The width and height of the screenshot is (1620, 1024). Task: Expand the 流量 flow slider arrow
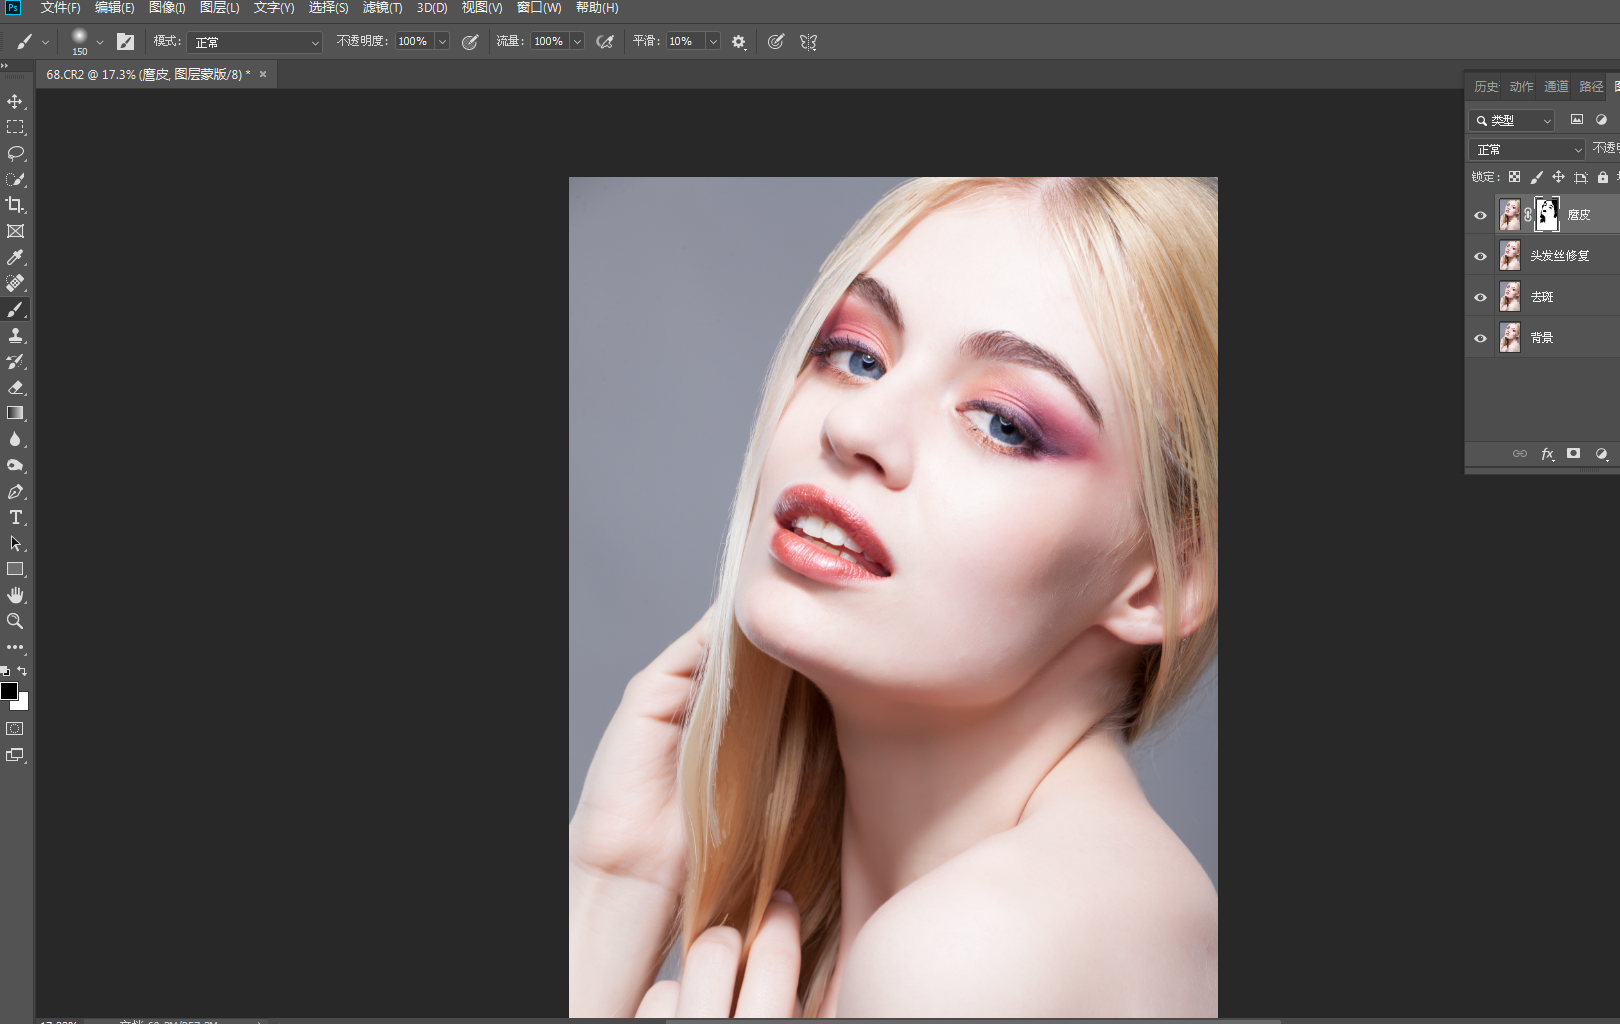pyautogui.click(x=577, y=41)
